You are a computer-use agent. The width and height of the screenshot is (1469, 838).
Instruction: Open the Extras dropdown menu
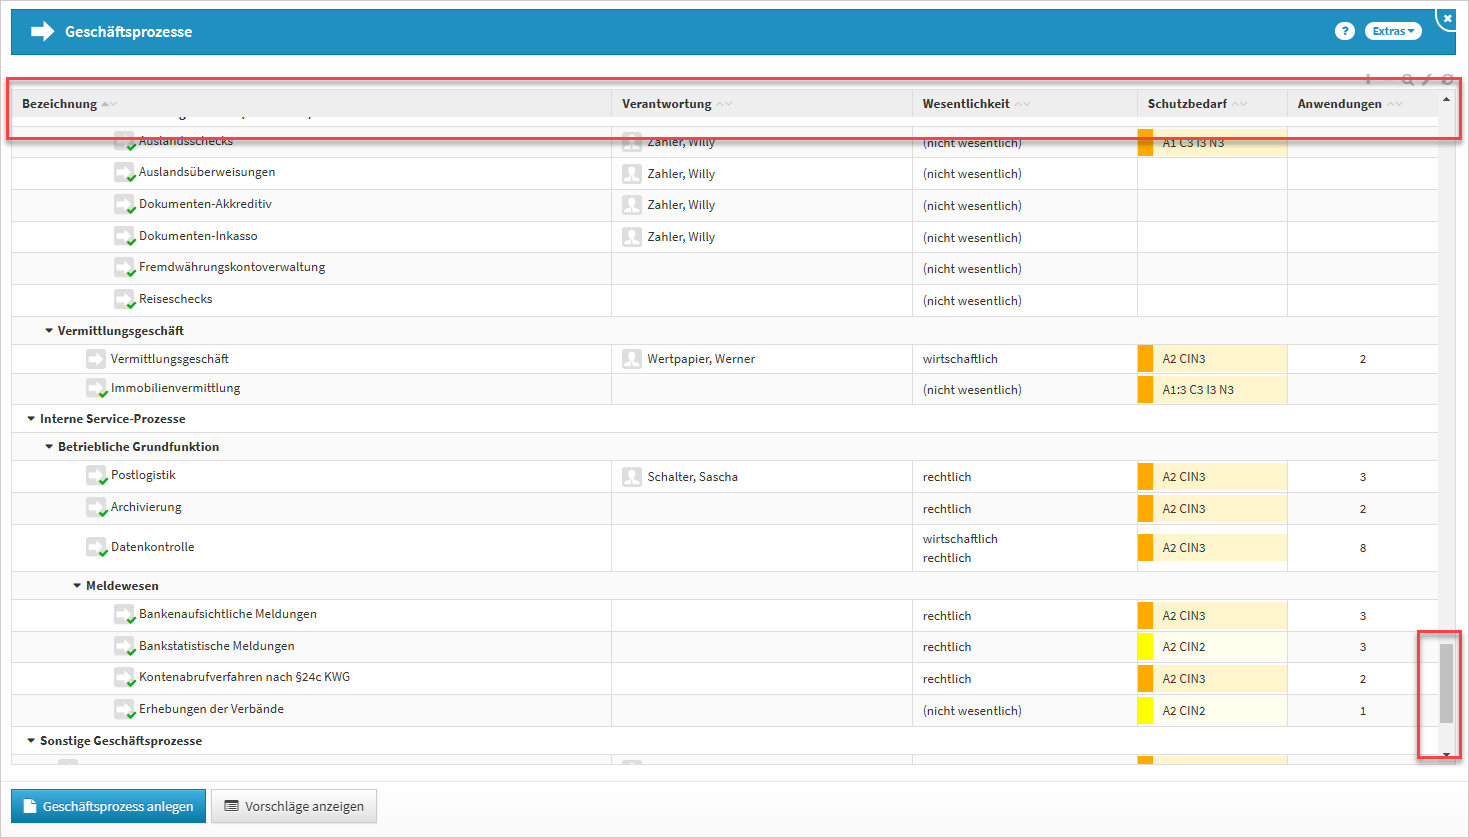[x=1392, y=31]
